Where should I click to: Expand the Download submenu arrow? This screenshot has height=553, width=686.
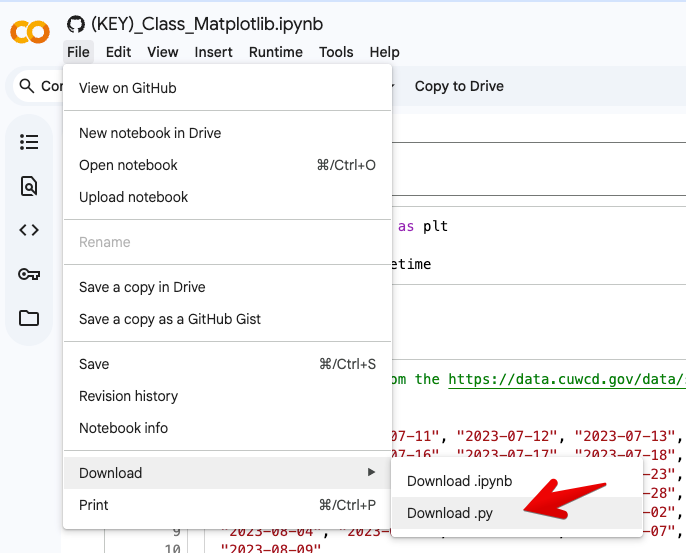pos(371,472)
